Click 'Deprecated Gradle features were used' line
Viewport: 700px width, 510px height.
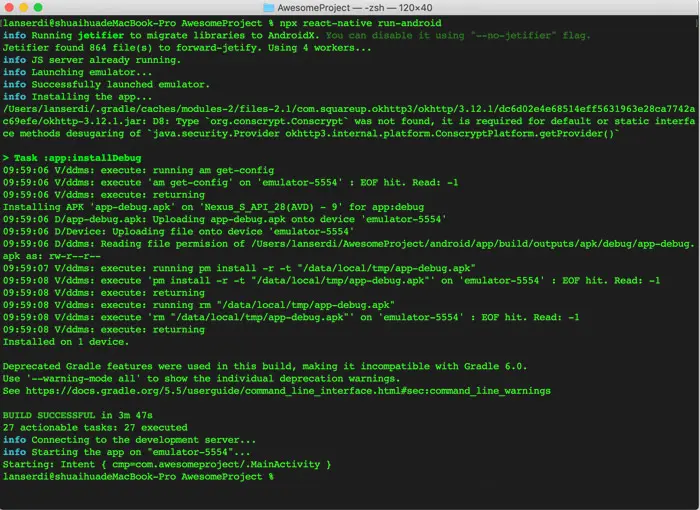265,366
